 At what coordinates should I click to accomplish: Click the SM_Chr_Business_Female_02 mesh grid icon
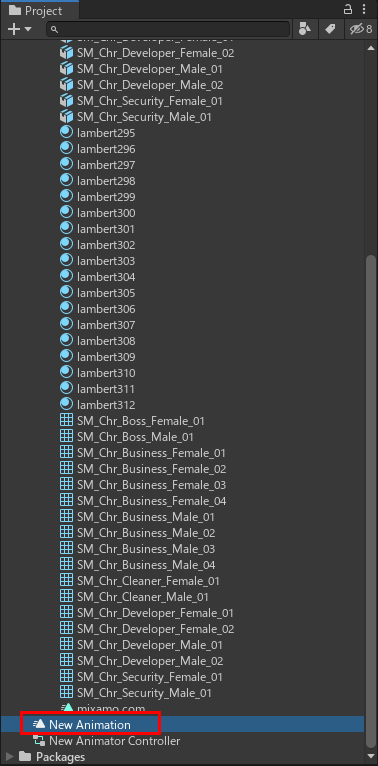pyautogui.click(x=66, y=469)
